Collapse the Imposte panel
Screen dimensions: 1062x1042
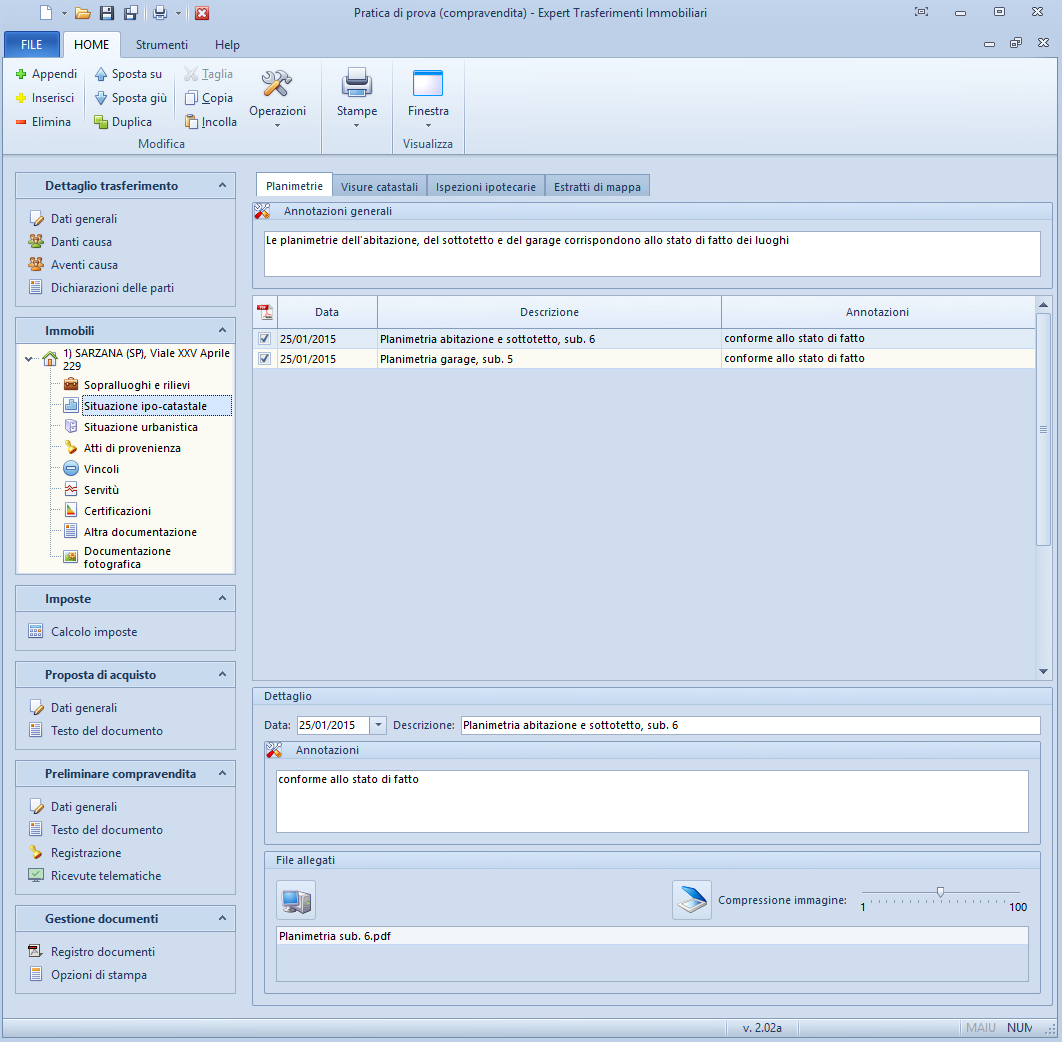[222, 598]
